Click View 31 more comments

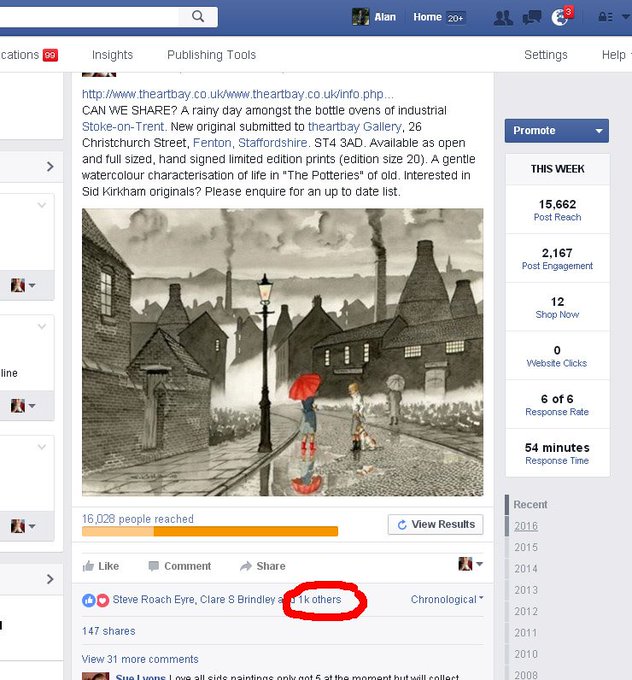pyautogui.click(x=140, y=659)
